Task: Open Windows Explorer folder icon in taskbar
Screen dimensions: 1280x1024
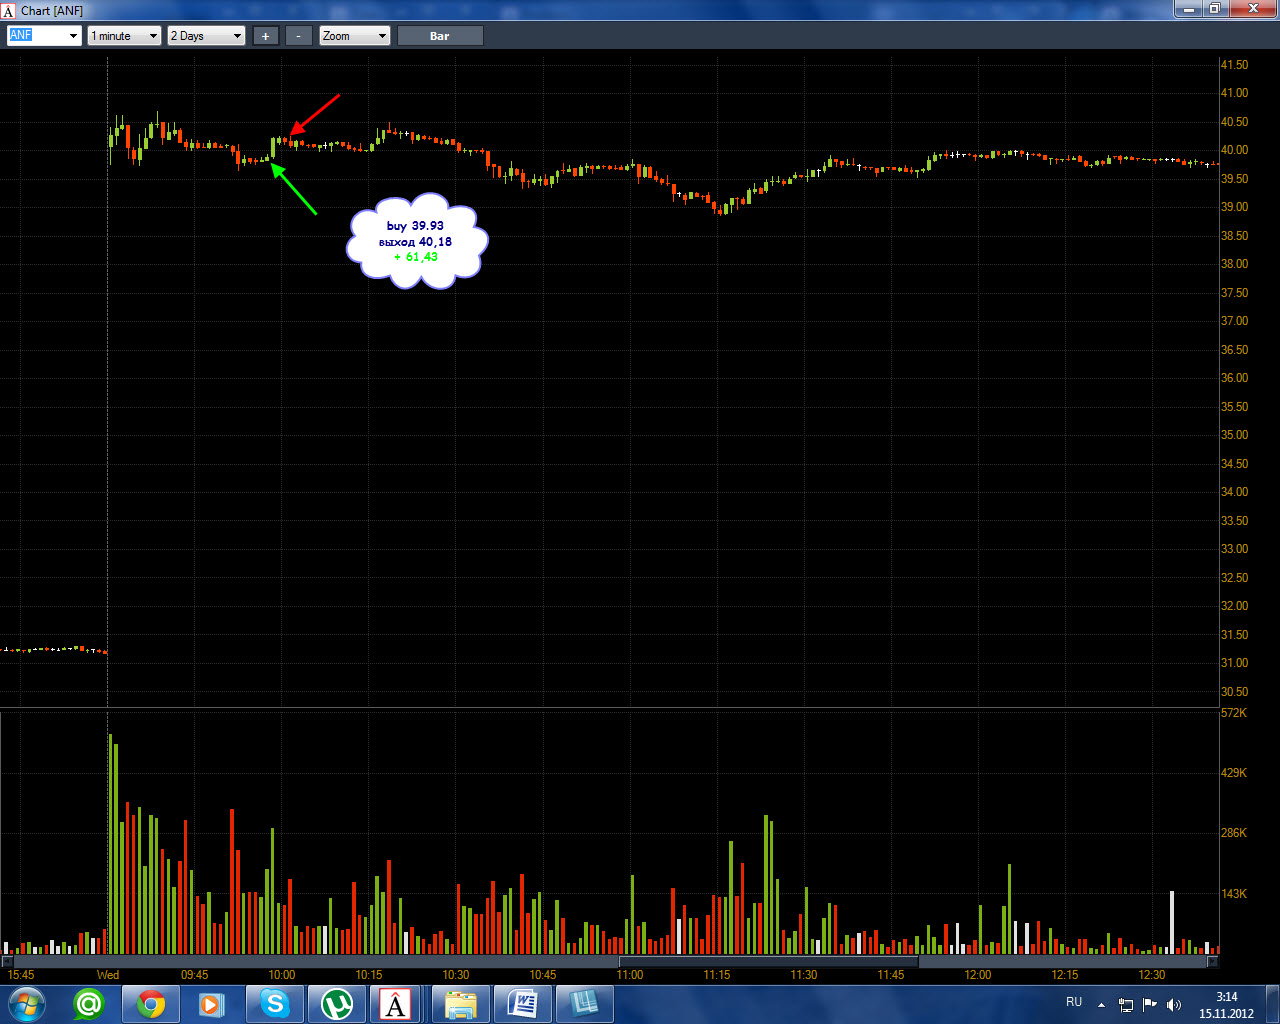Action: tap(461, 1004)
